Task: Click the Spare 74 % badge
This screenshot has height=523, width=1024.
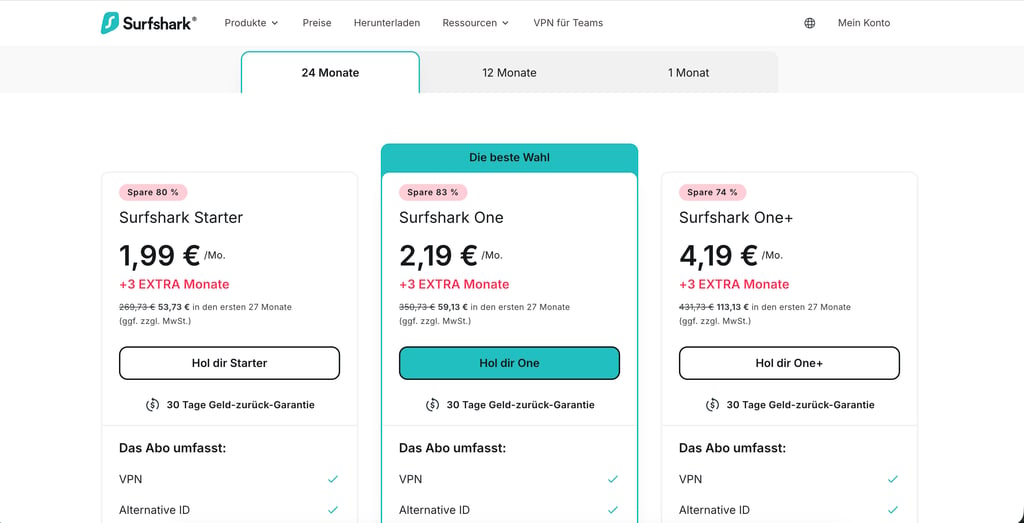Action: (x=712, y=192)
